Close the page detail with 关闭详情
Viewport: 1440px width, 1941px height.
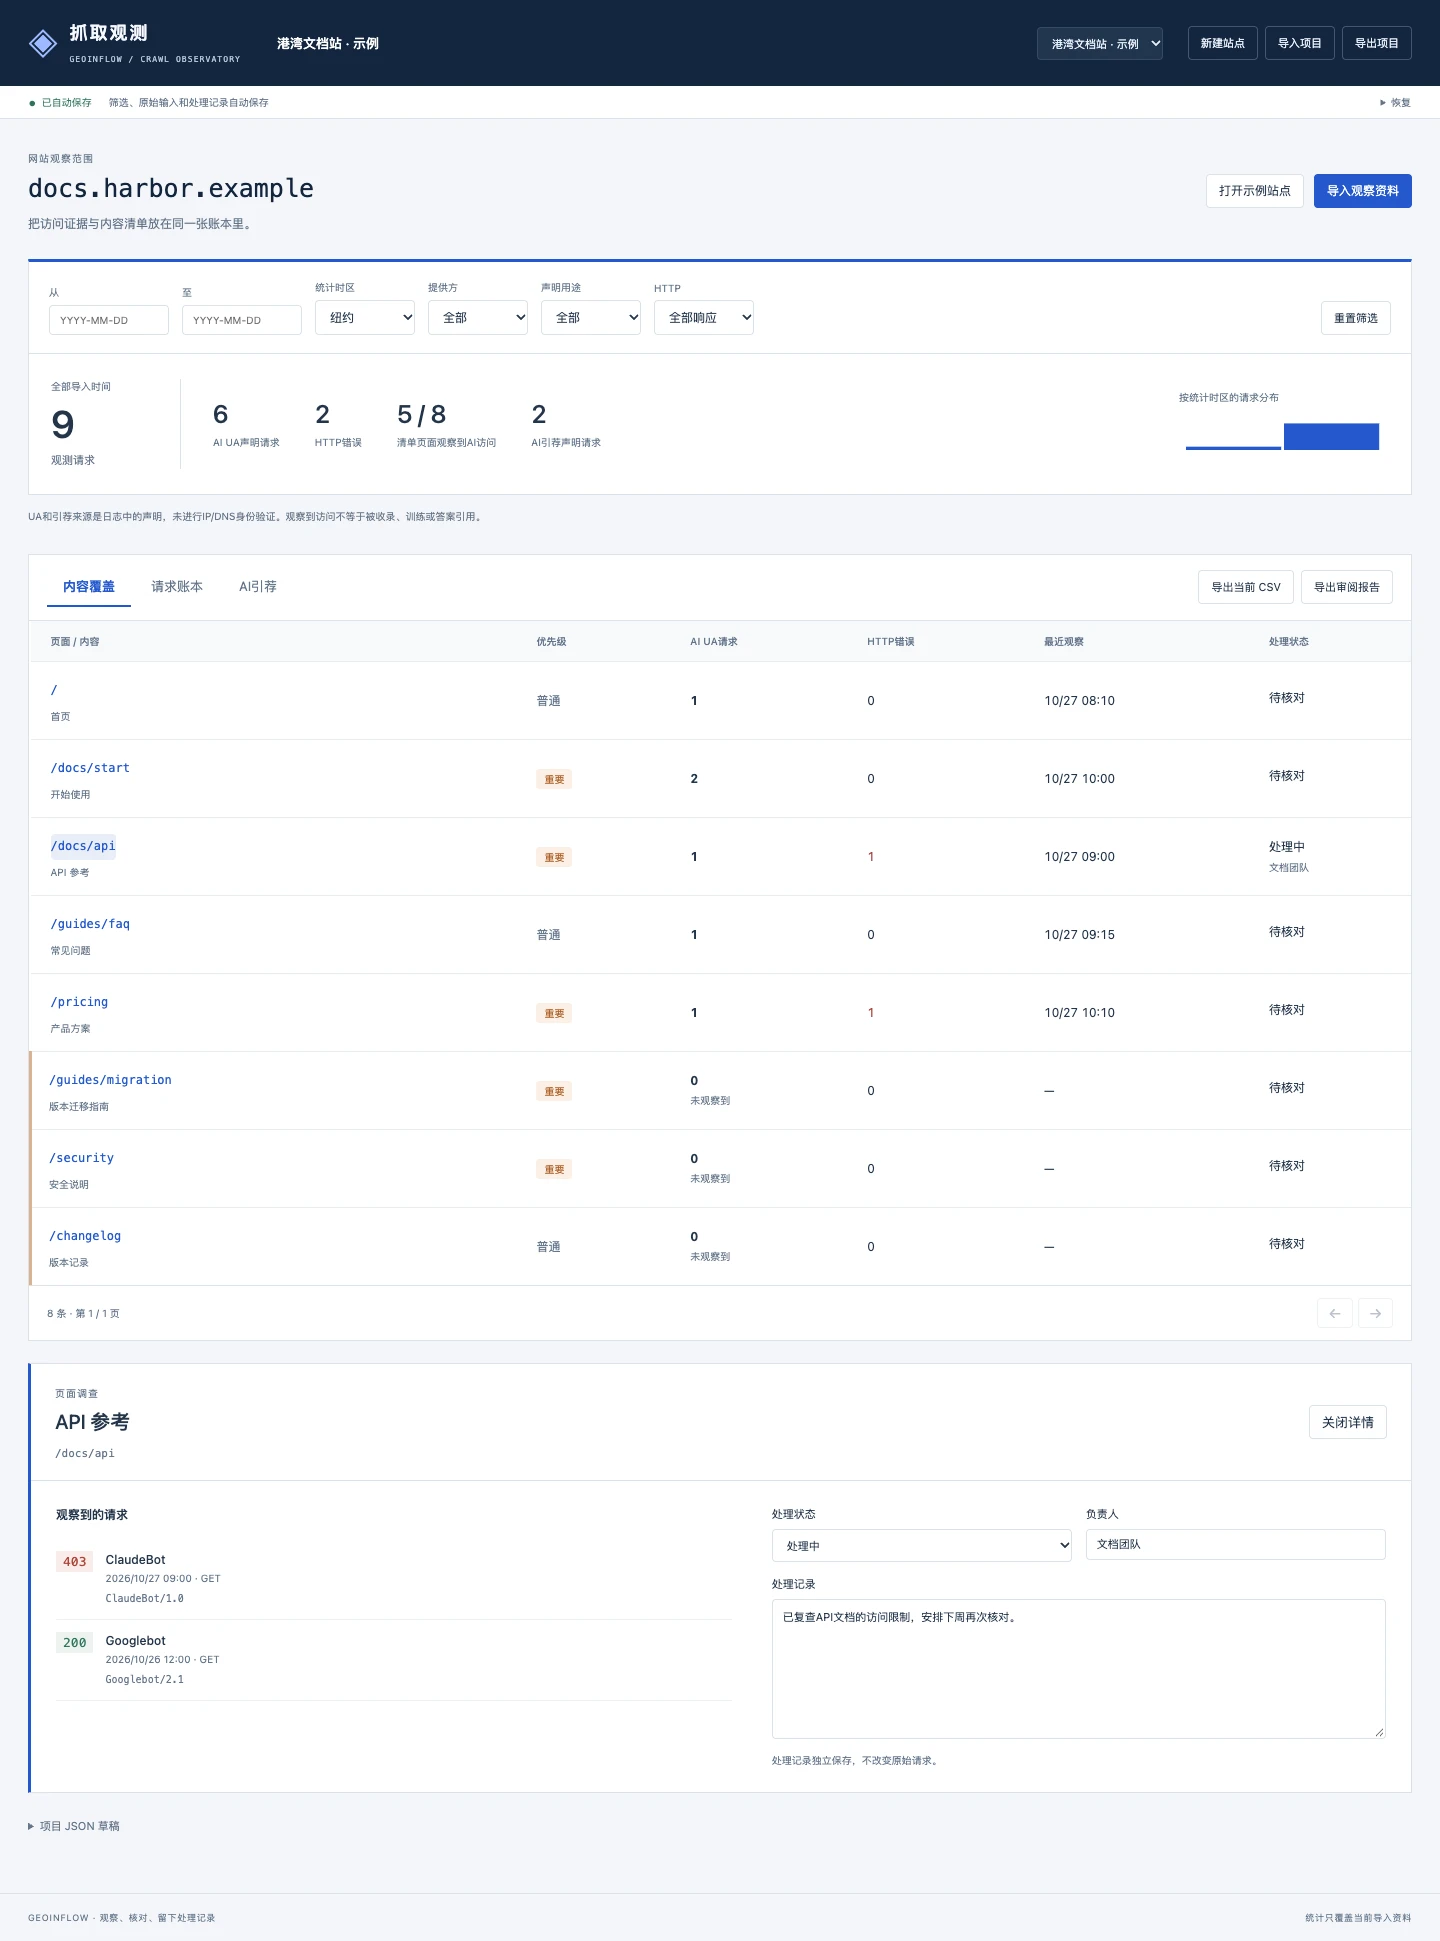[x=1348, y=1422]
